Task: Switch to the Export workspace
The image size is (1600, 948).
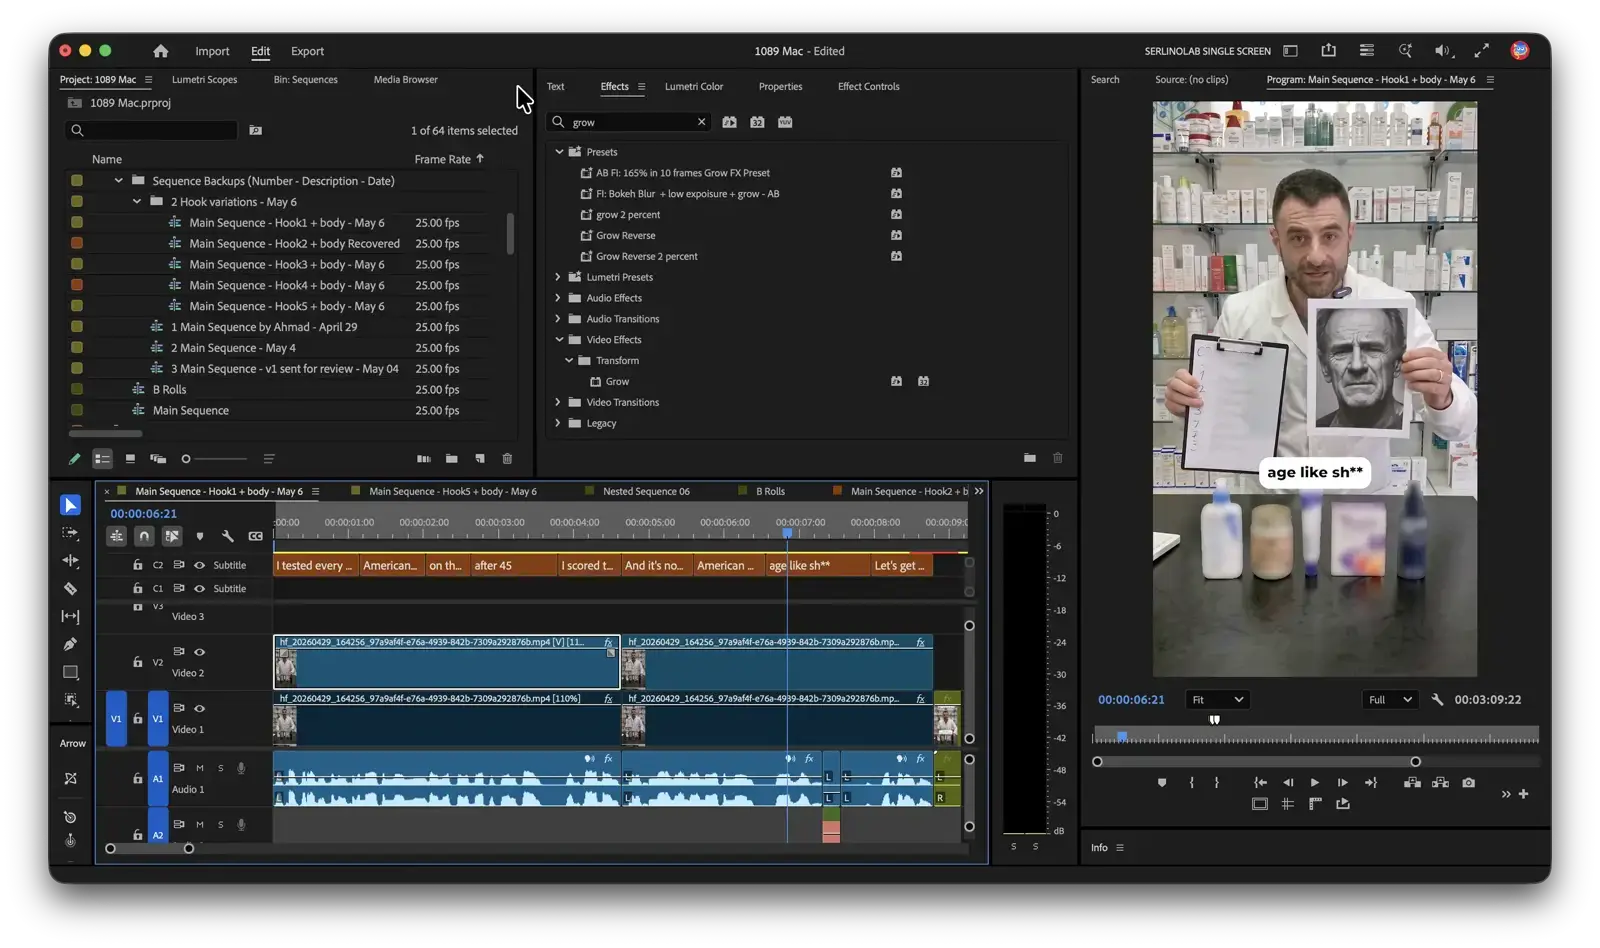Action: 307,51
